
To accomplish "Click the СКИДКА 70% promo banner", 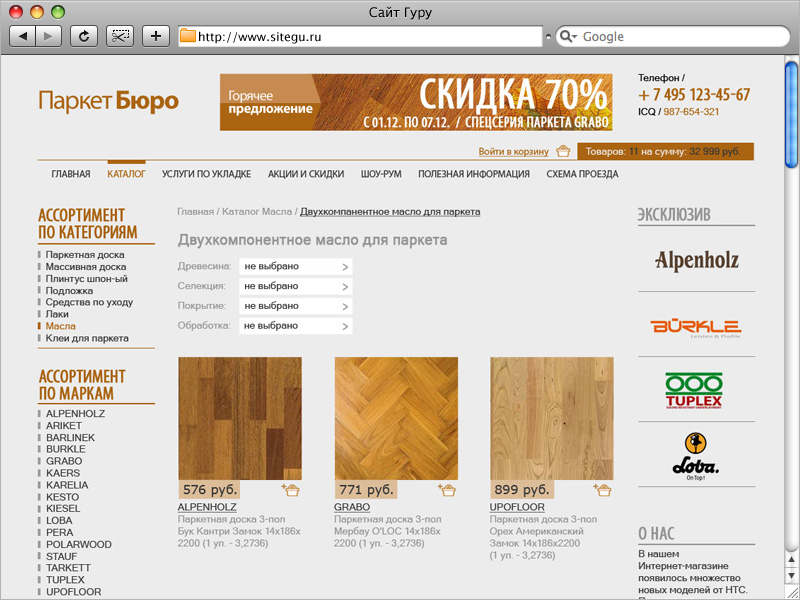I will tap(416, 102).
